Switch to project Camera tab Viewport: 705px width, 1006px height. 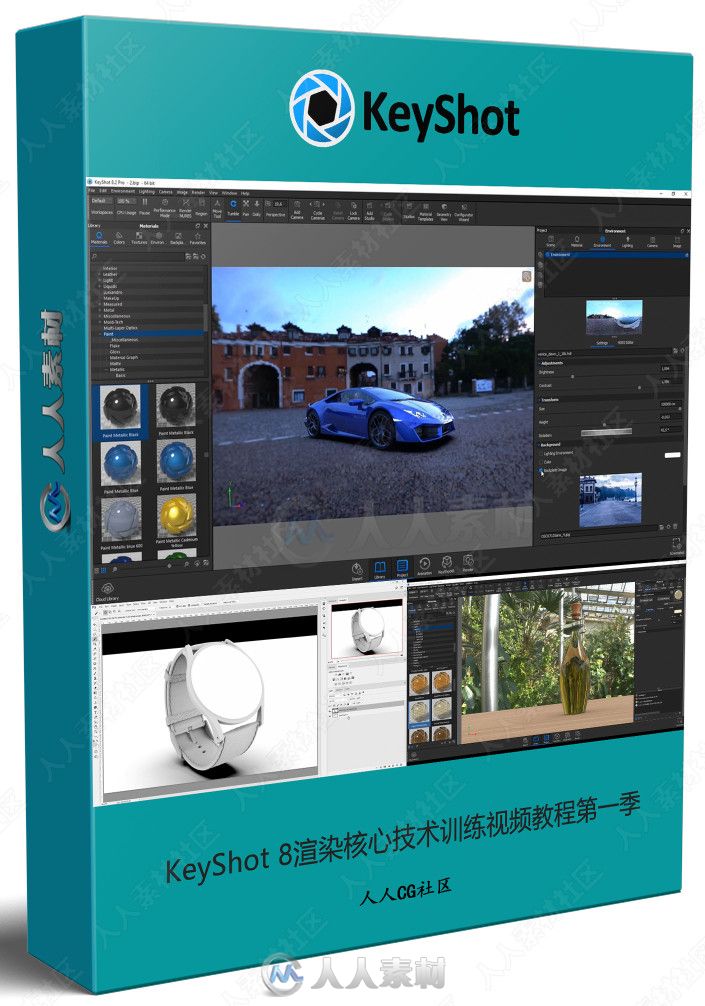point(652,242)
